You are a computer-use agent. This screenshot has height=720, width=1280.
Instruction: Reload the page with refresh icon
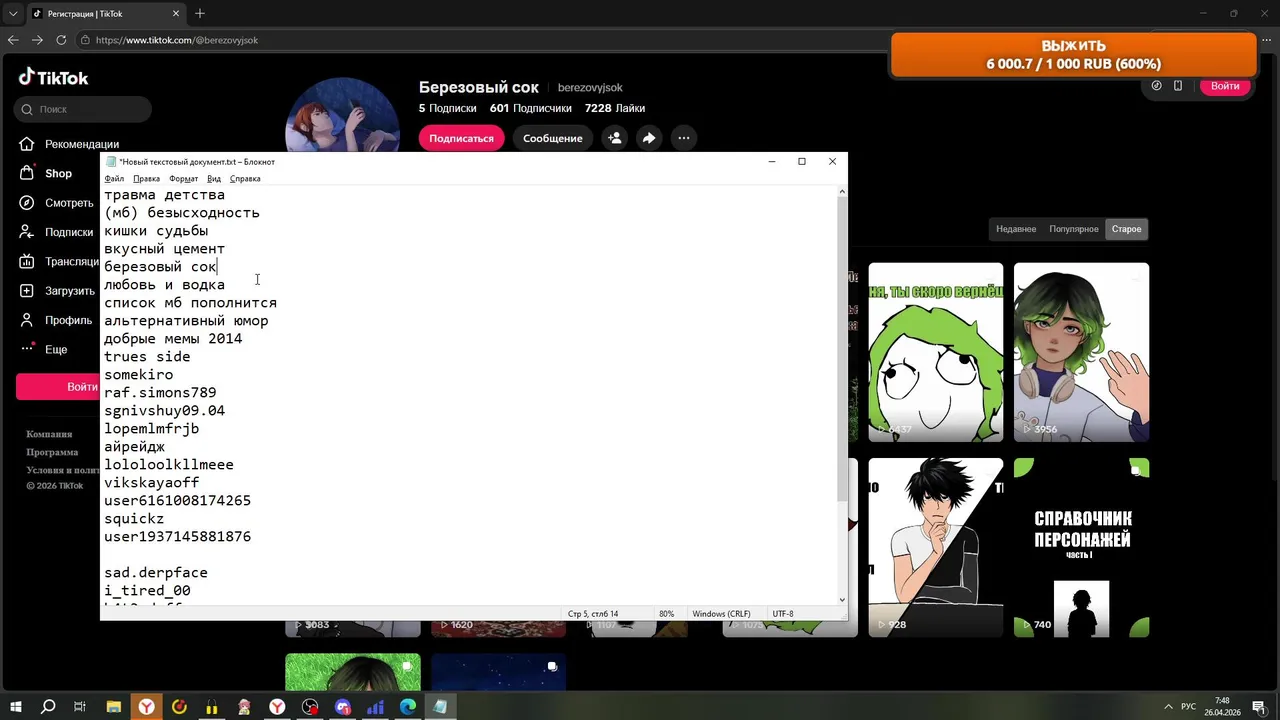click(x=61, y=40)
